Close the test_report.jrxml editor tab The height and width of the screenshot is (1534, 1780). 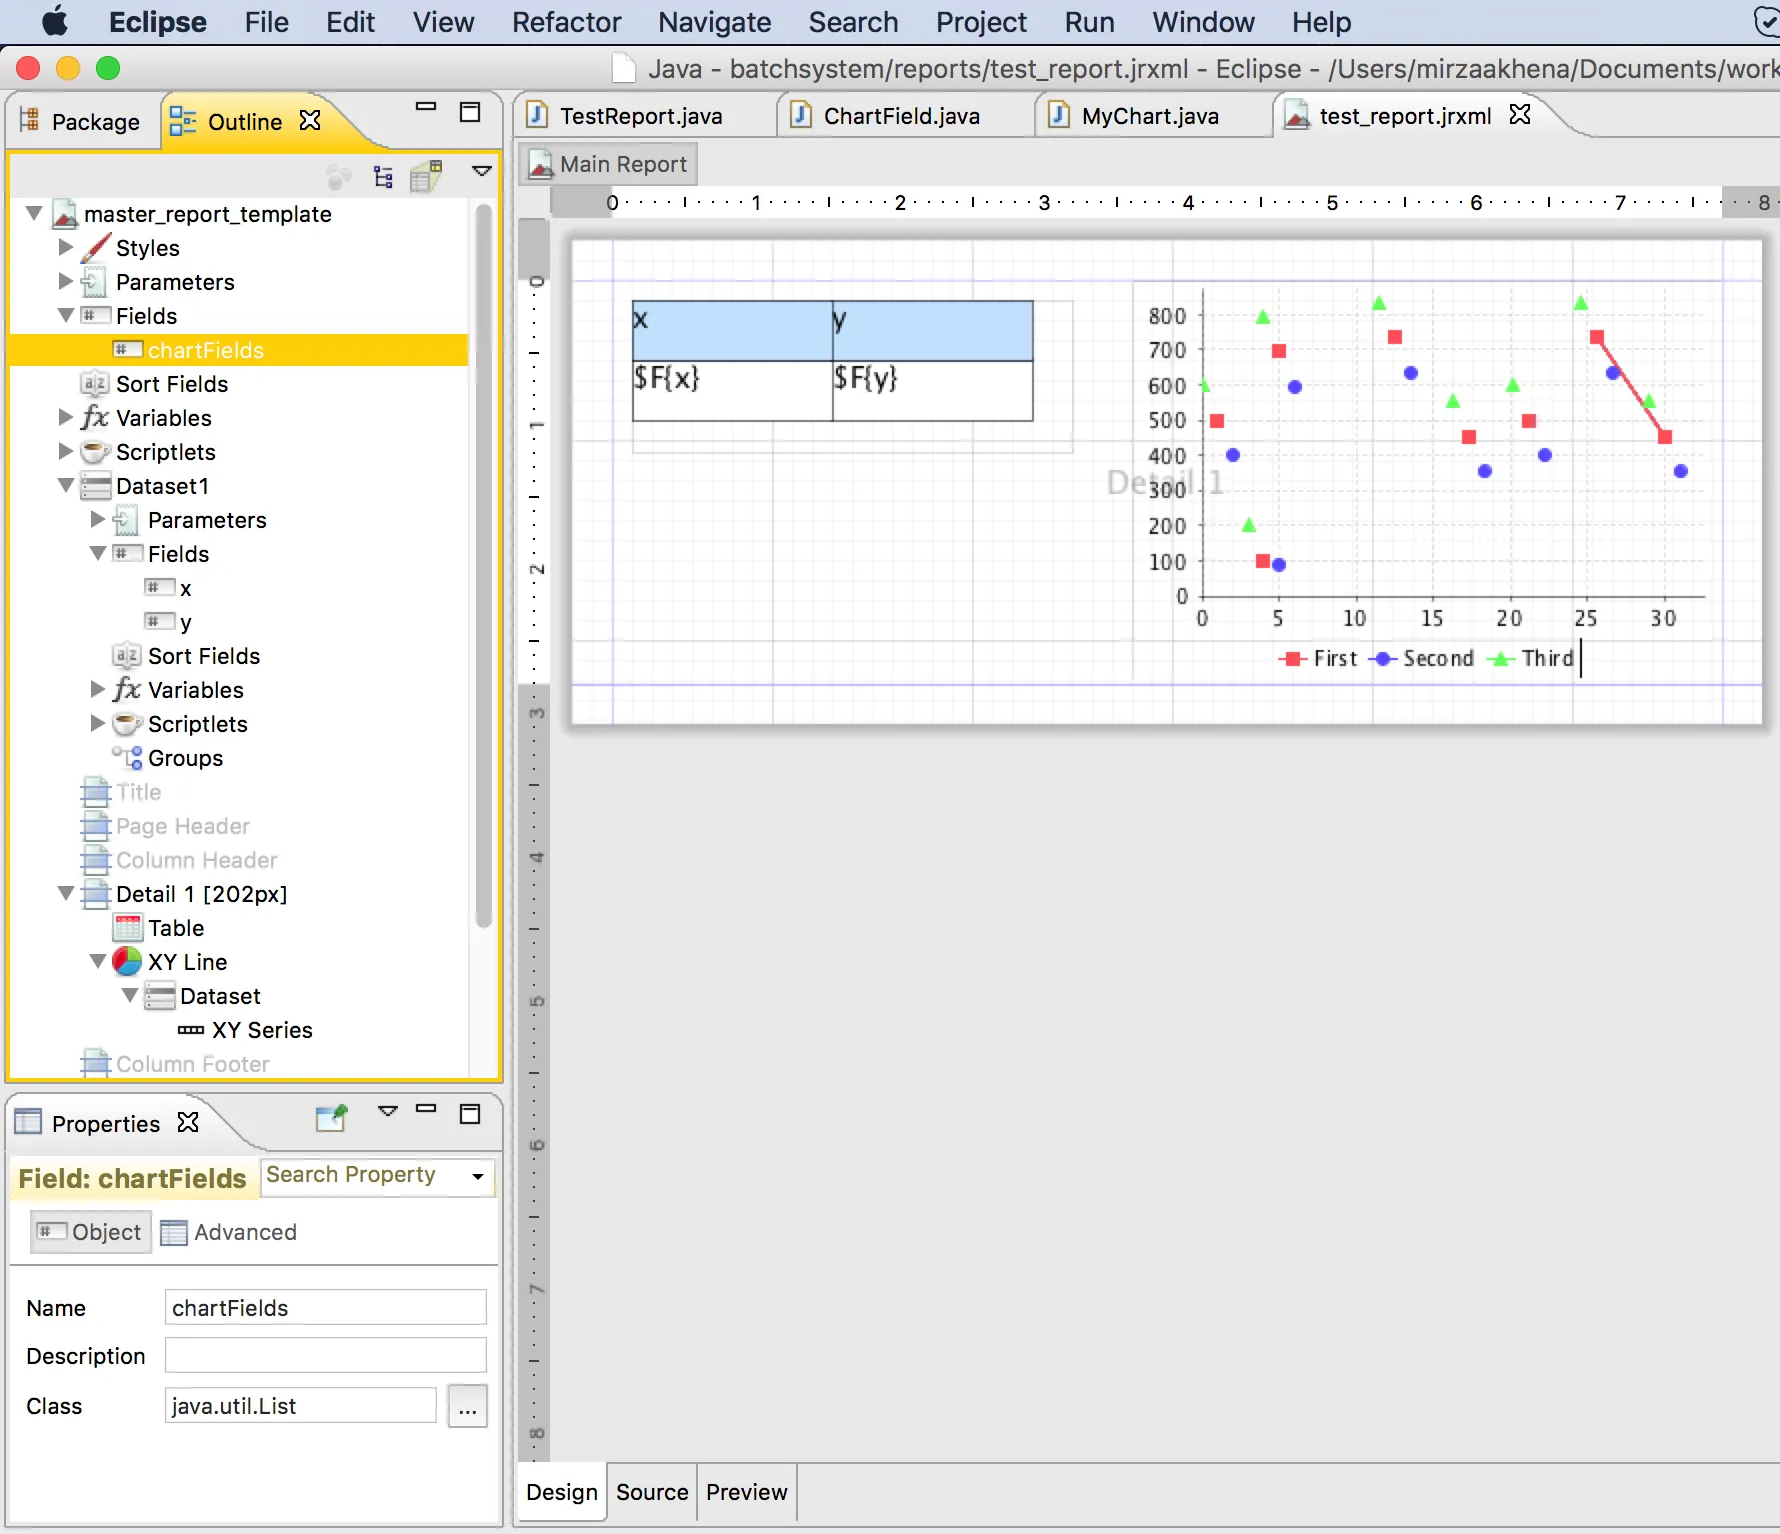[1520, 115]
